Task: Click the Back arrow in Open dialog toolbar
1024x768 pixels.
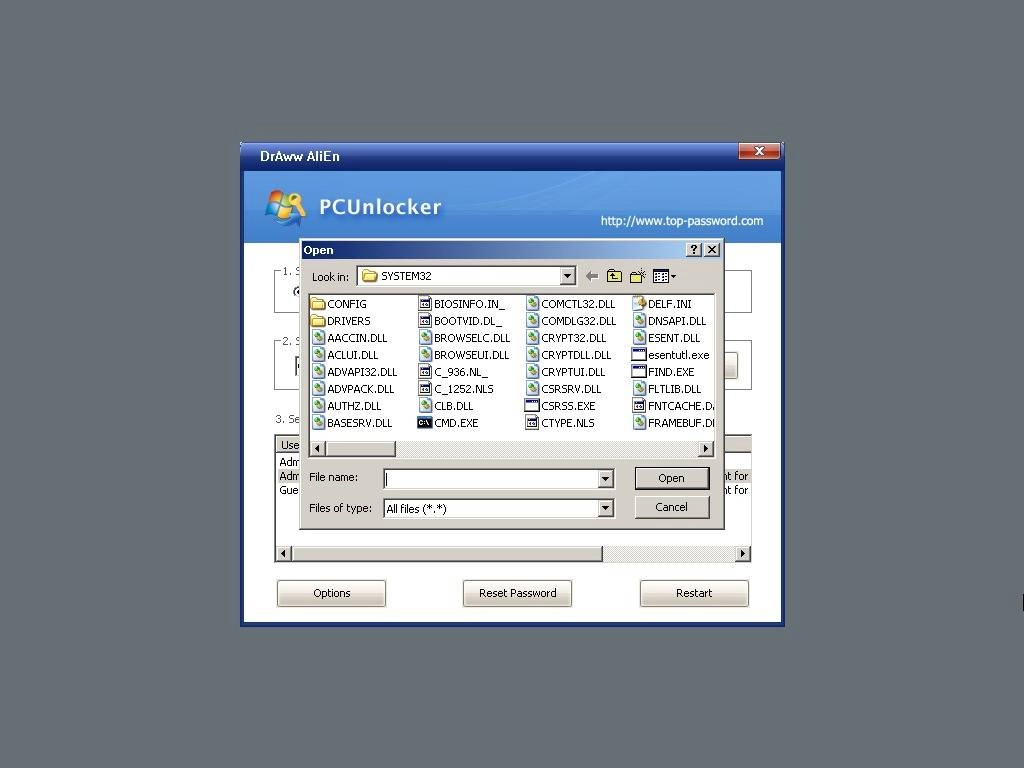Action: pos(592,276)
